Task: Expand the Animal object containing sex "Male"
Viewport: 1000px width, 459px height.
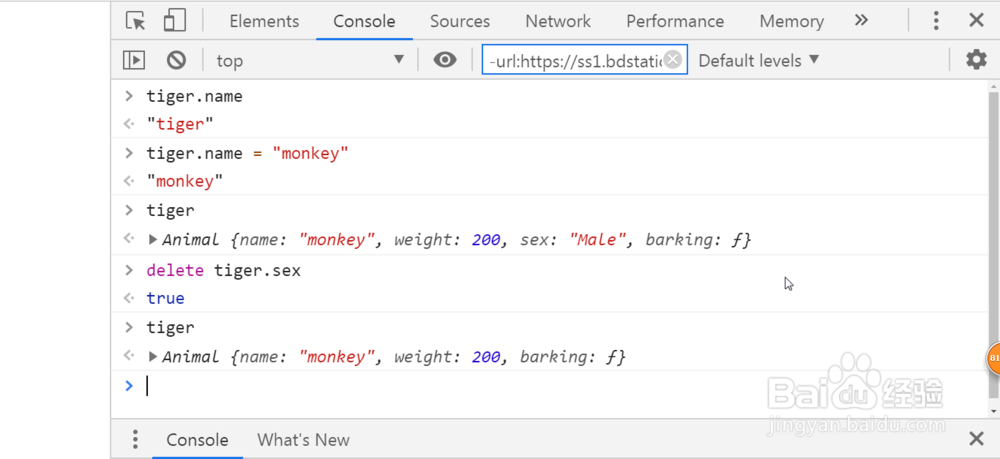Action: point(153,240)
